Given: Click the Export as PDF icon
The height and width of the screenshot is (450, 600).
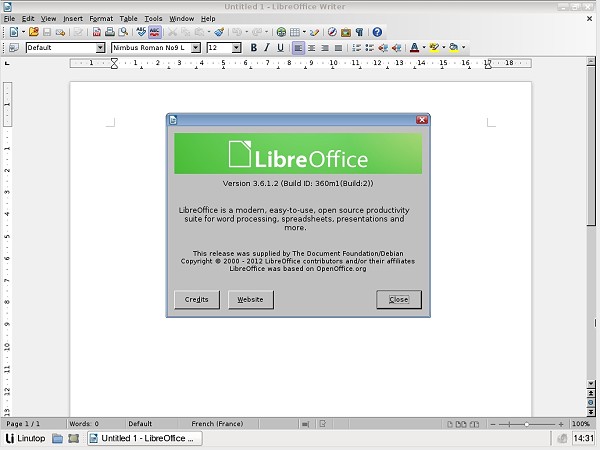Looking at the screenshot, I should click(97, 32).
